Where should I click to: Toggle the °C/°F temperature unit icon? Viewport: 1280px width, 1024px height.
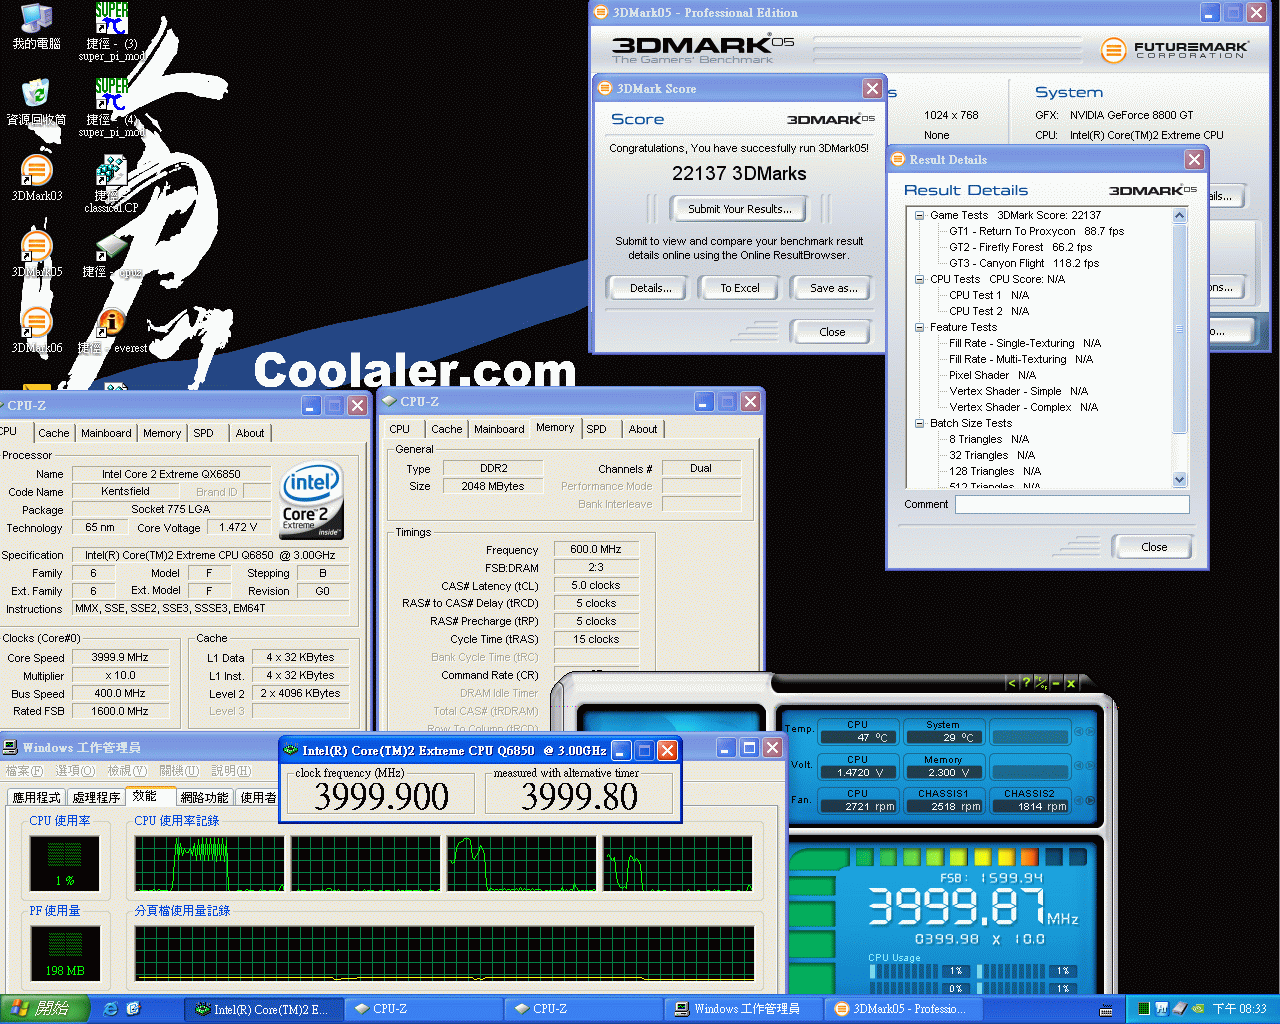coord(1041,683)
